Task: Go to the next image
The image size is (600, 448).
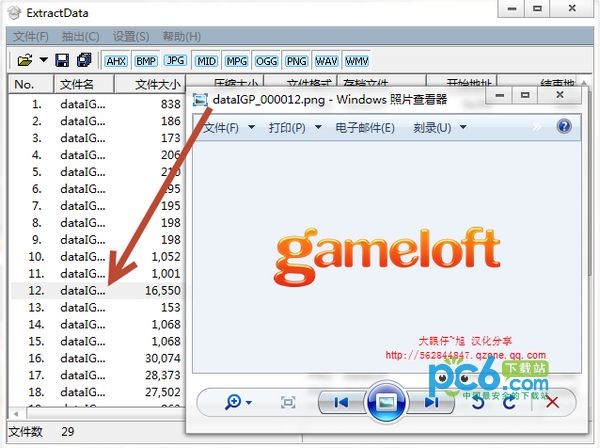Action: point(431,402)
